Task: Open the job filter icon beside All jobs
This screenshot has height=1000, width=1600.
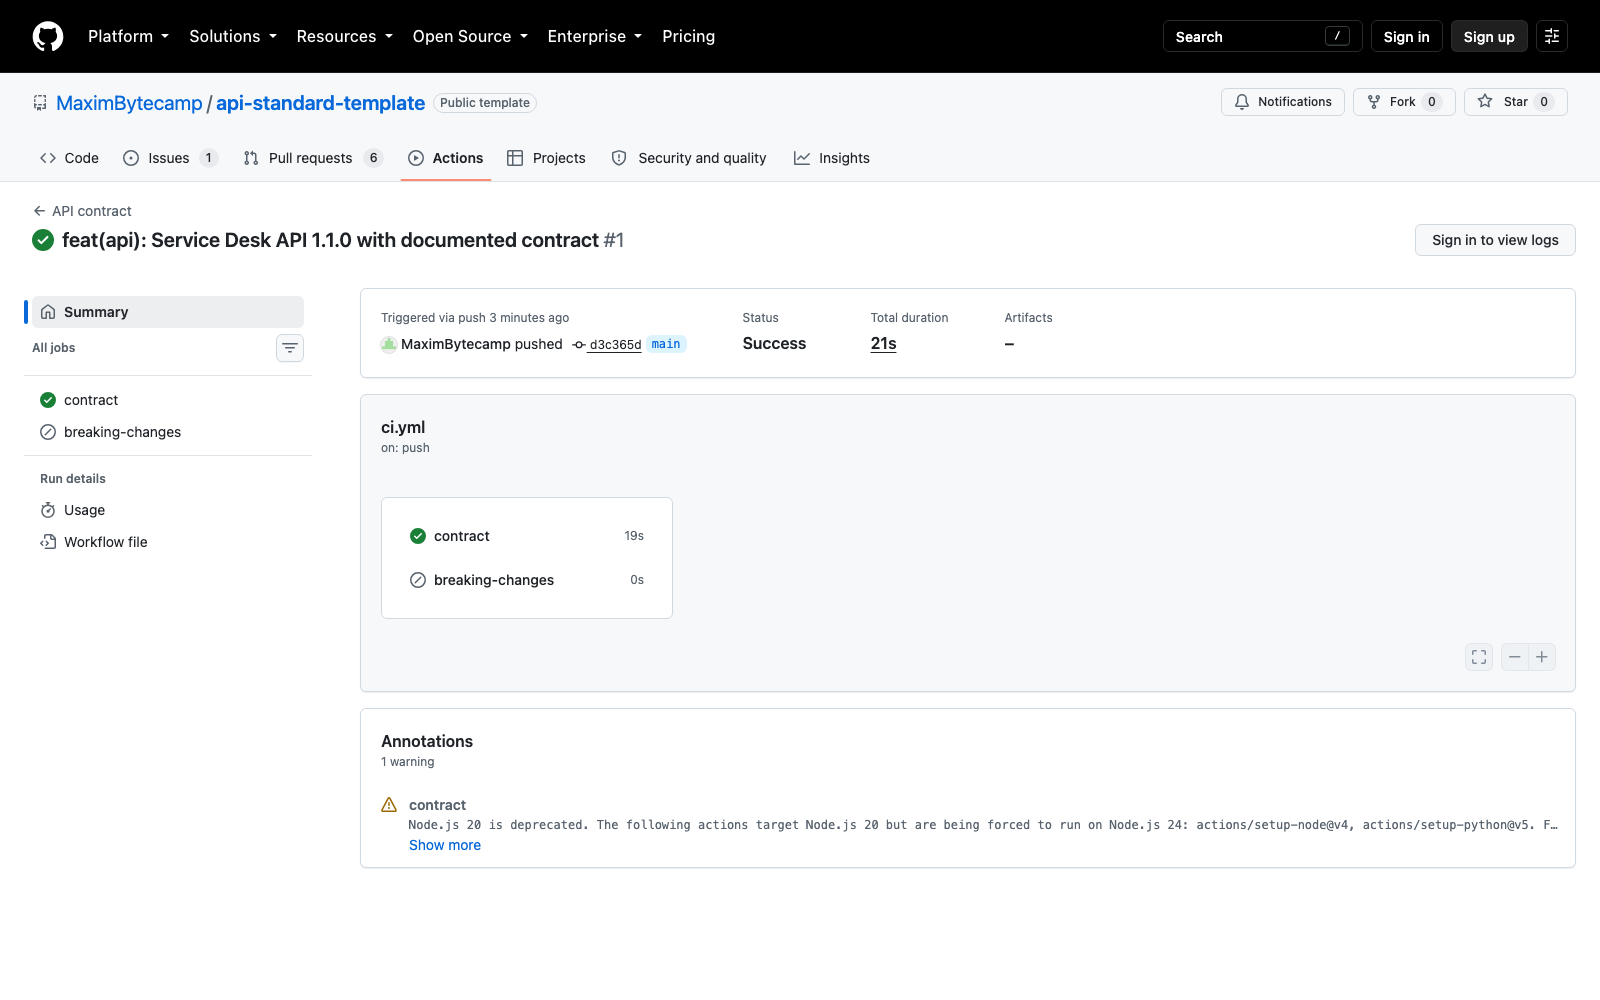Action: point(290,348)
